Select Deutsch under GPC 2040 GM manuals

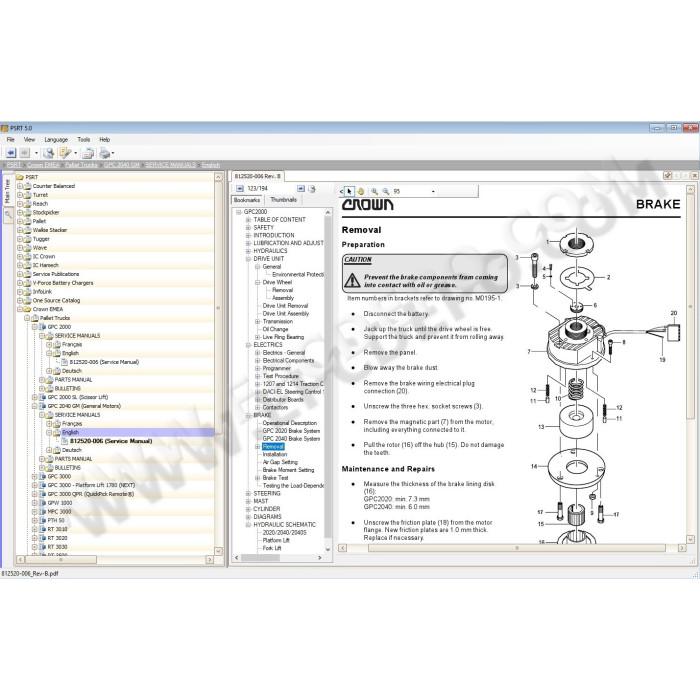(x=71, y=450)
